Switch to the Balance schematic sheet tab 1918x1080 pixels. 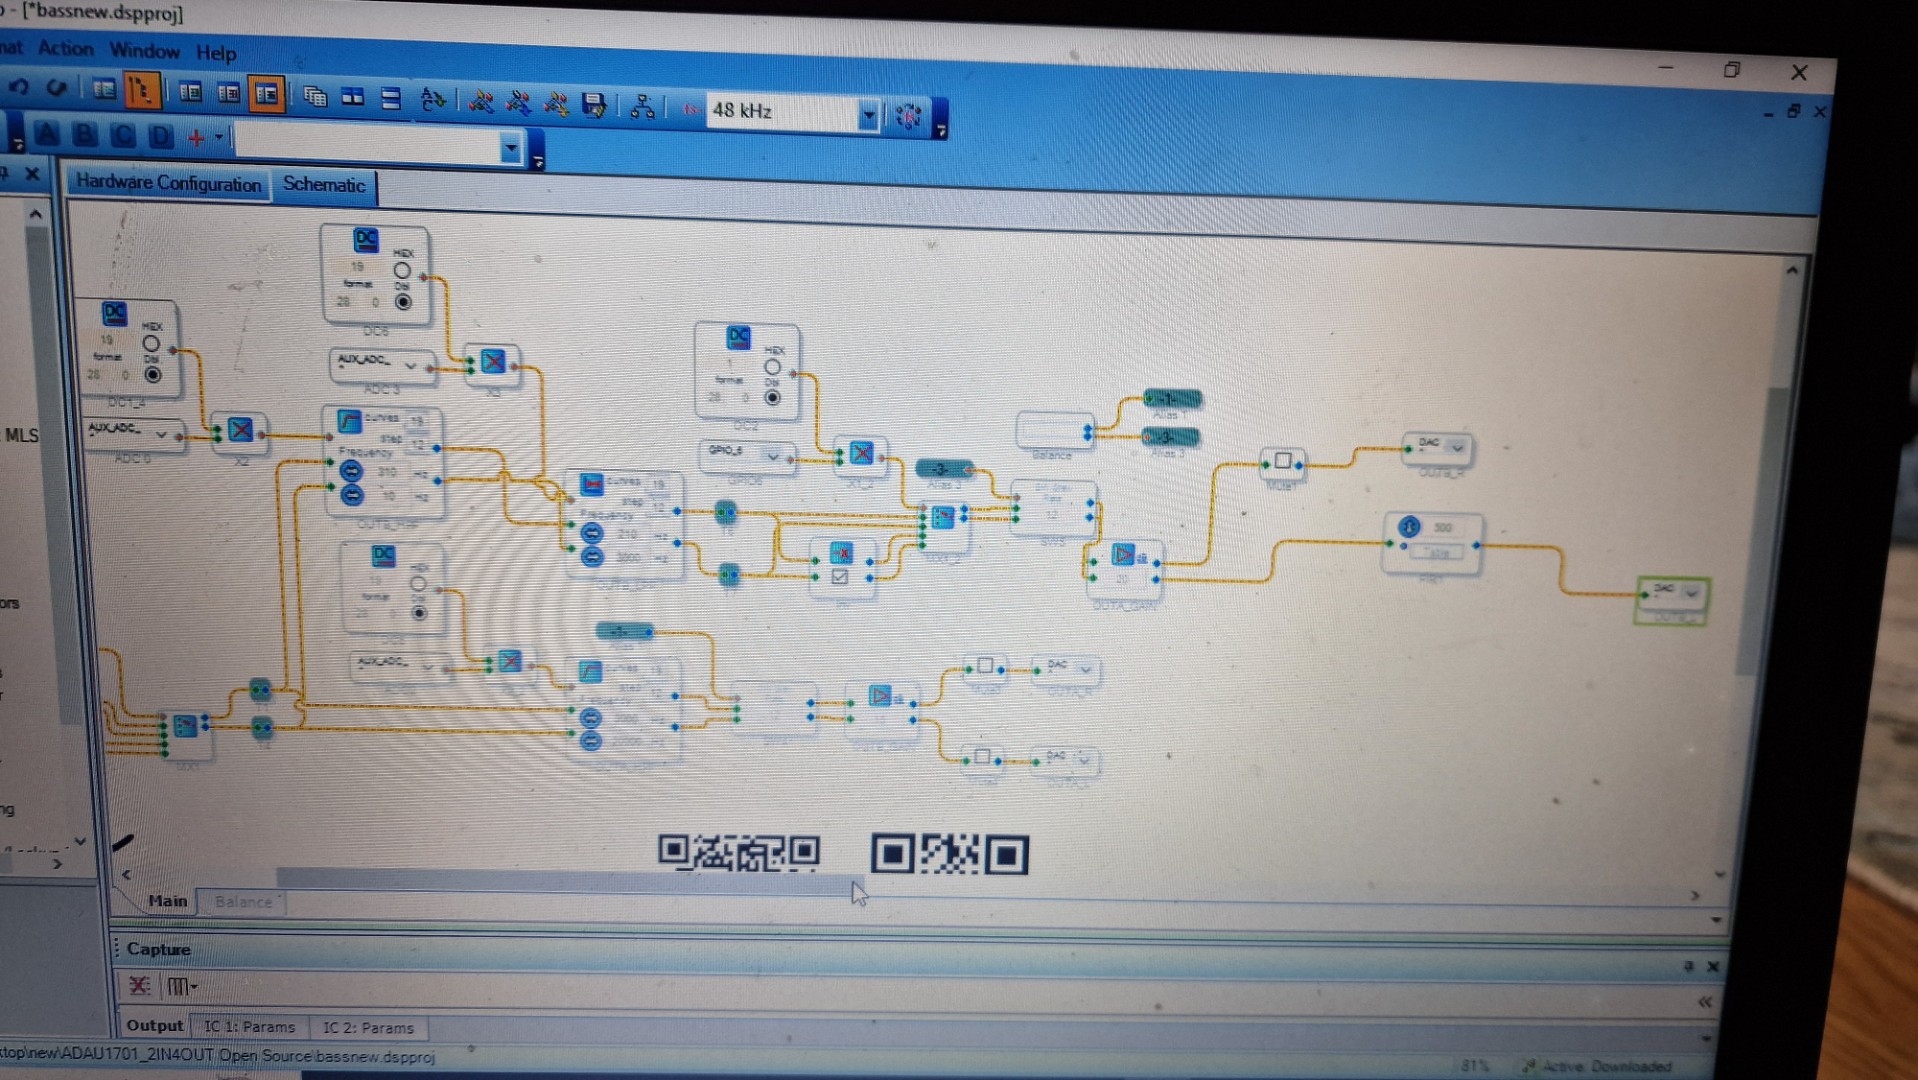coord(243,902)
